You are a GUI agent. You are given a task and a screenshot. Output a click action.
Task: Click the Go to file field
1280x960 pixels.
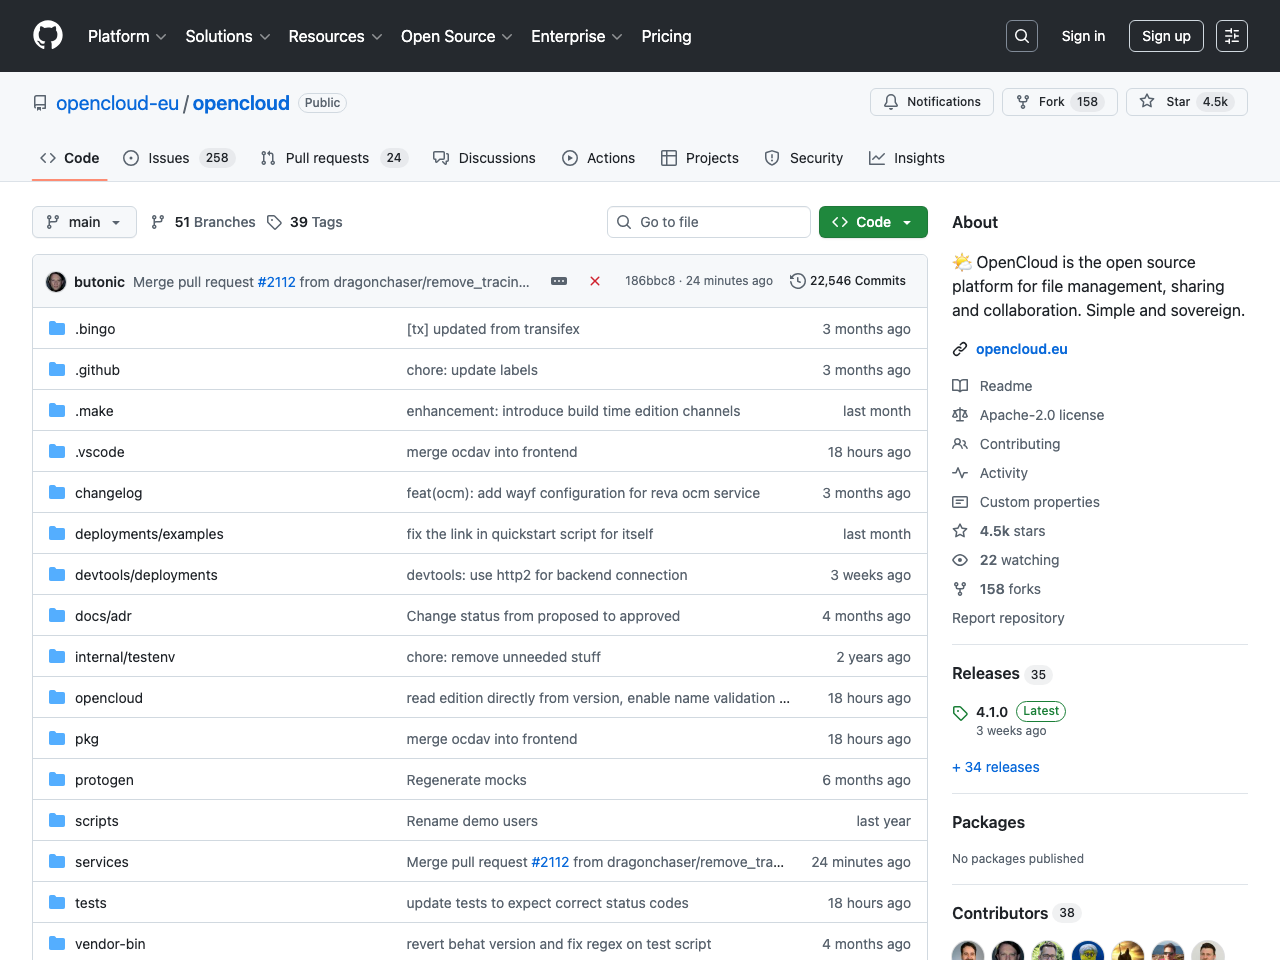point(709,222)
